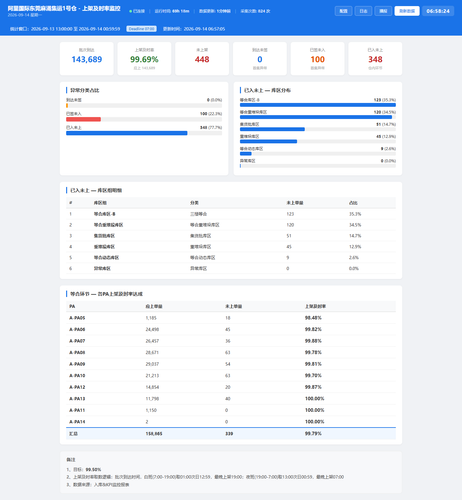Select the A-PA11 row label
The height and width of the screenshot is (500, 462).
[x=77, y=410]
